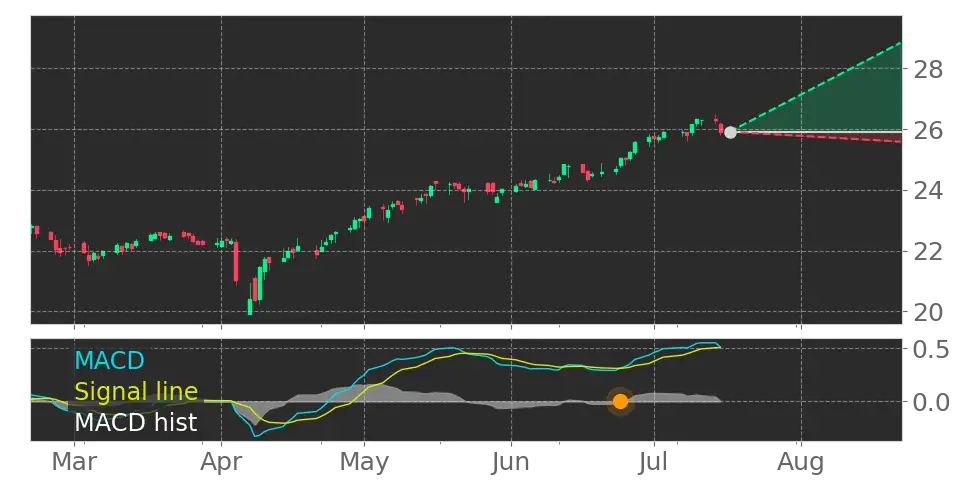Click the red dashed downside projection line
Viewport: 972px width, 486px height.
click(817, 137)
